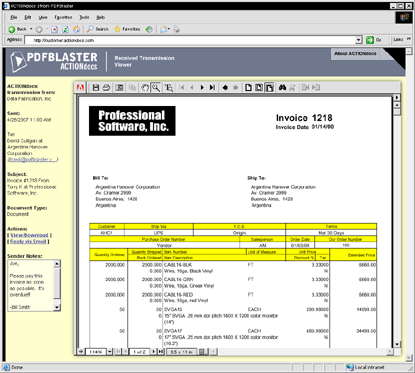
Task: Click the View/Download link
Action: [29, 235]
